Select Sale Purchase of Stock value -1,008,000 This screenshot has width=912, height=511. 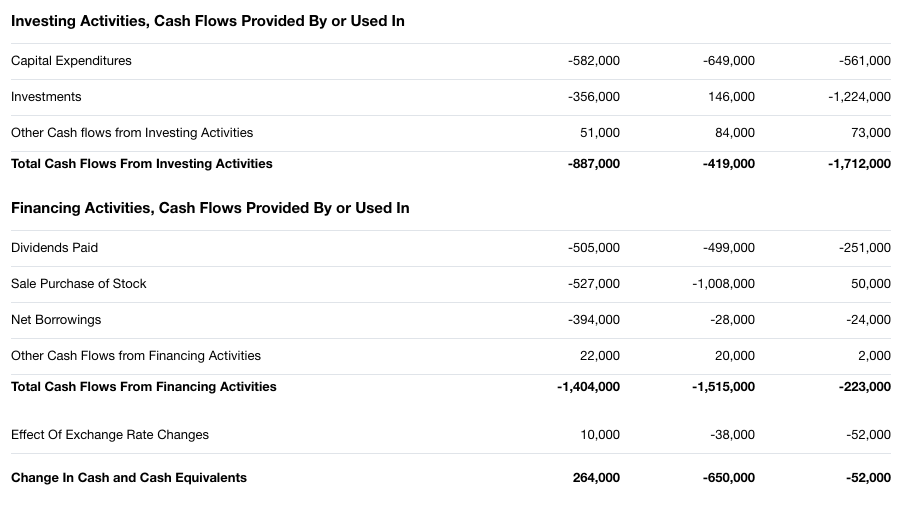[723, 284]
